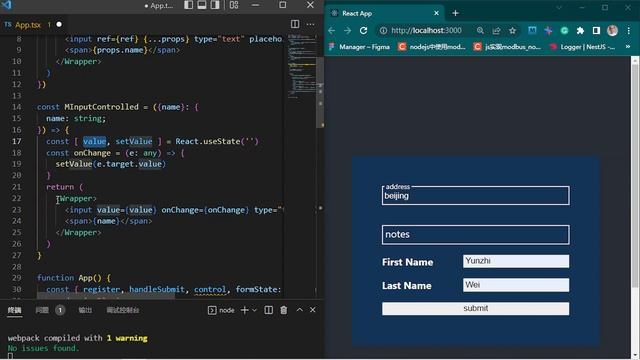Open nodejs modbus bookmark
Screen dimensions: 640x360
coord(432,47)
